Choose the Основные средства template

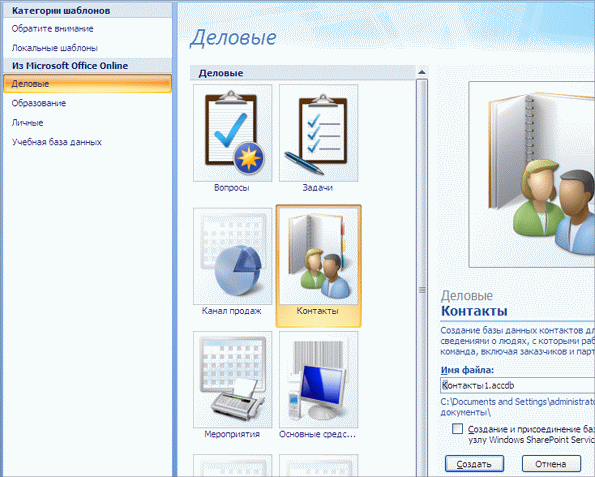(318, 379)
